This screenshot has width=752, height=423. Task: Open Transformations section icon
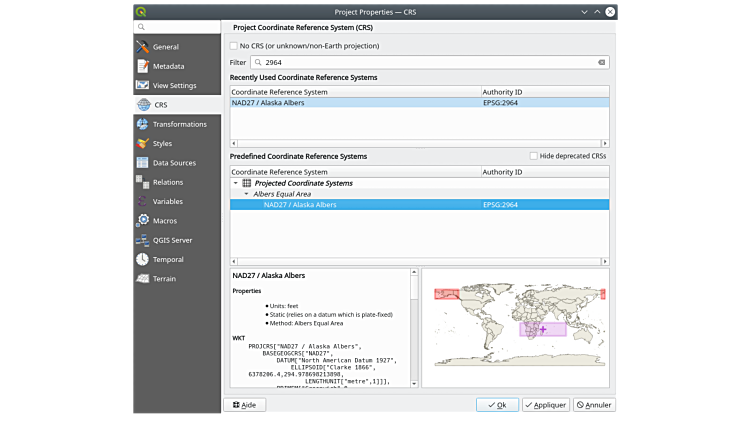[143, 124]
